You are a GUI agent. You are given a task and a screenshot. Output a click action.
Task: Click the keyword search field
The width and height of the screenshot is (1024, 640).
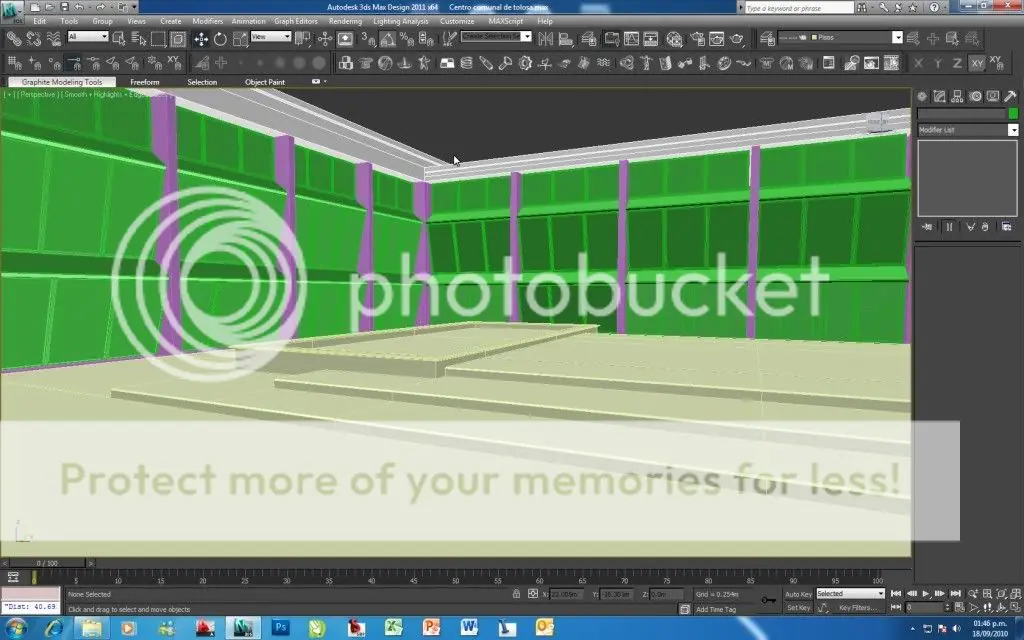tap(799, 8)
